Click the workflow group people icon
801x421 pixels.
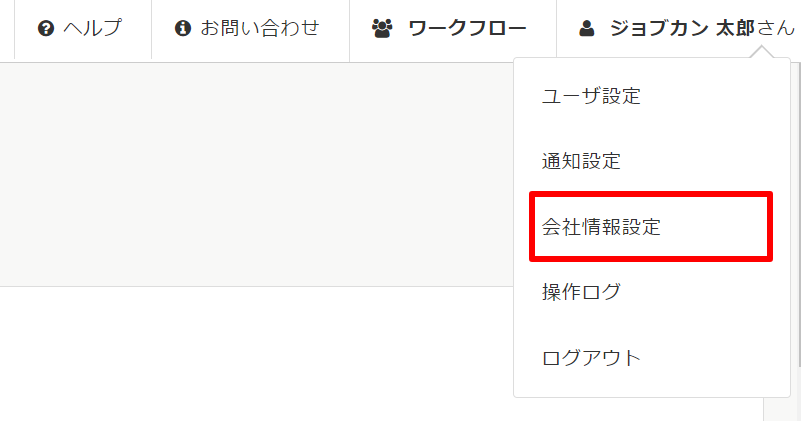click(x=382, y=29)
